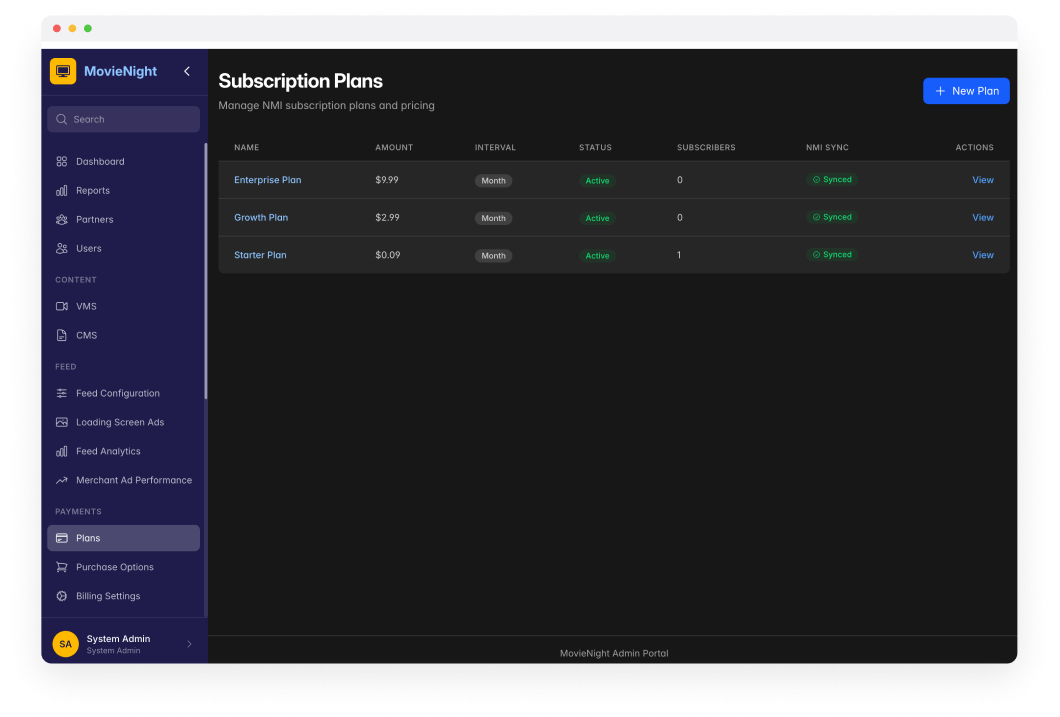Open the Starter Plan link
Screen dimensions: 1060x717
coord(260,255)
